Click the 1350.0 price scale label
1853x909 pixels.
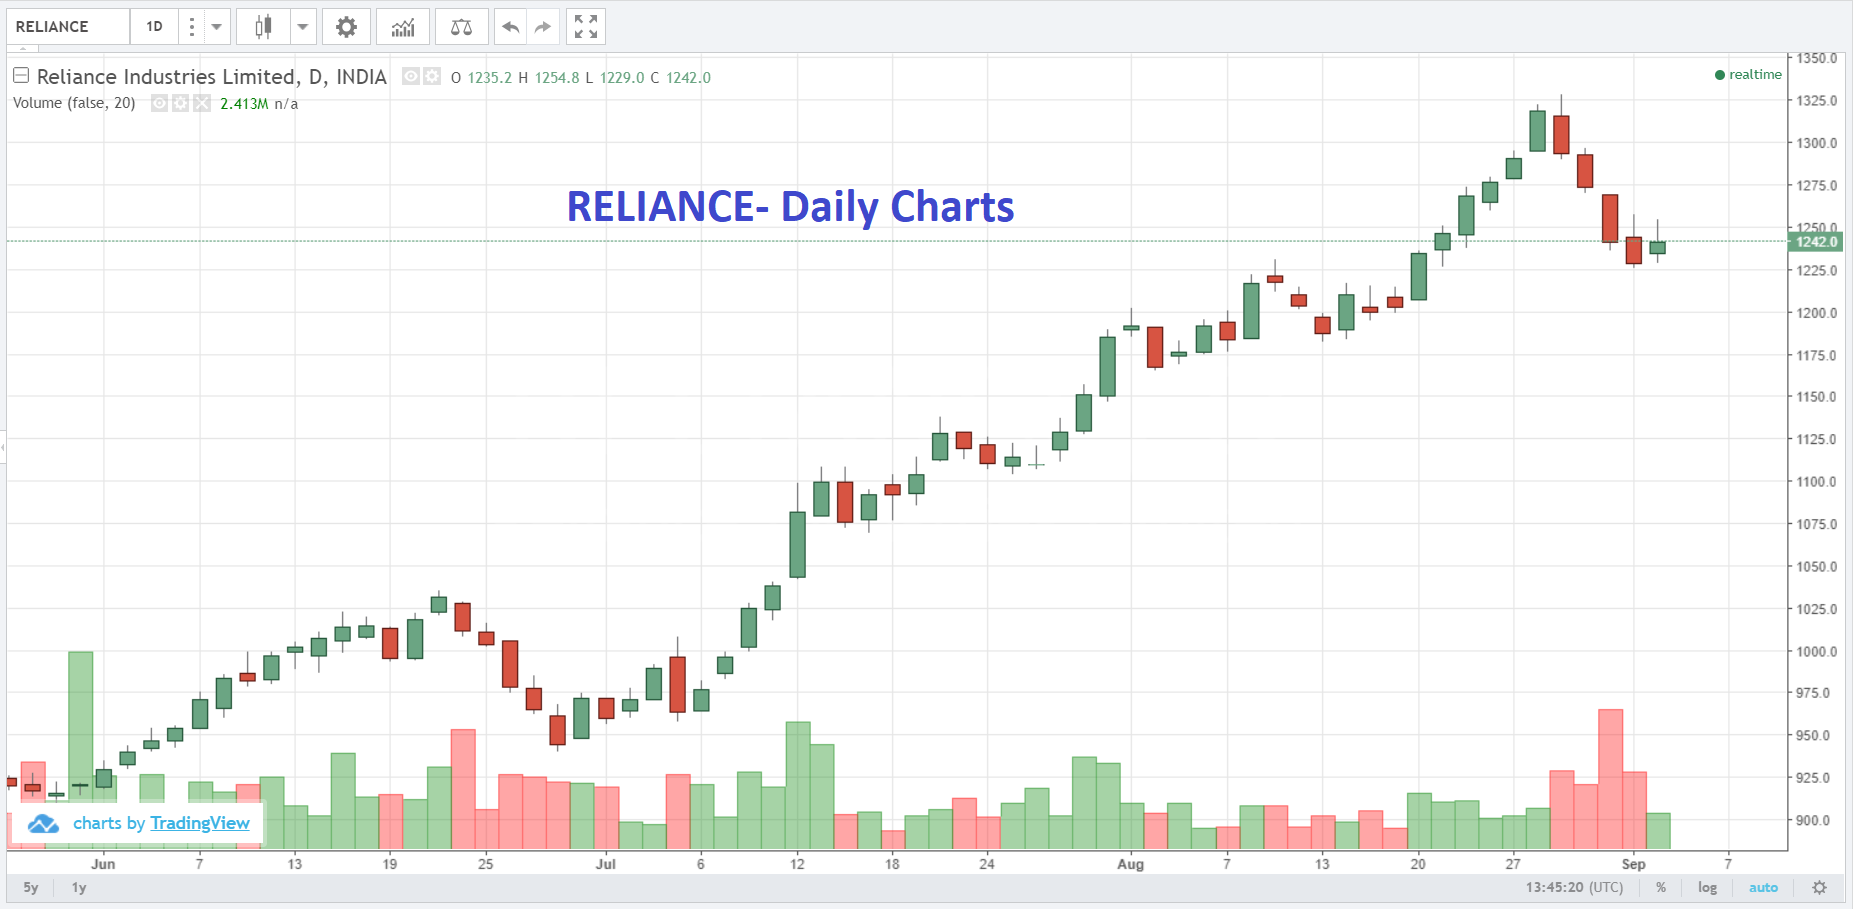click(x=1817, y=58)
